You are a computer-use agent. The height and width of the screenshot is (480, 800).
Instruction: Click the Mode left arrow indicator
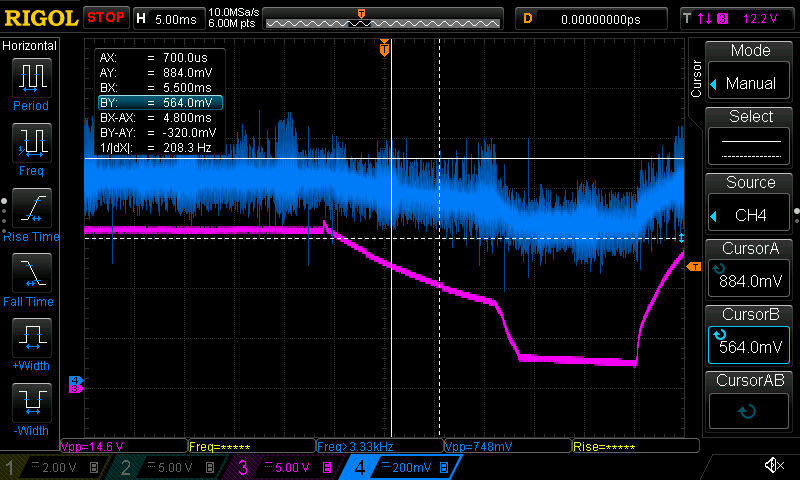pos(714,84)
